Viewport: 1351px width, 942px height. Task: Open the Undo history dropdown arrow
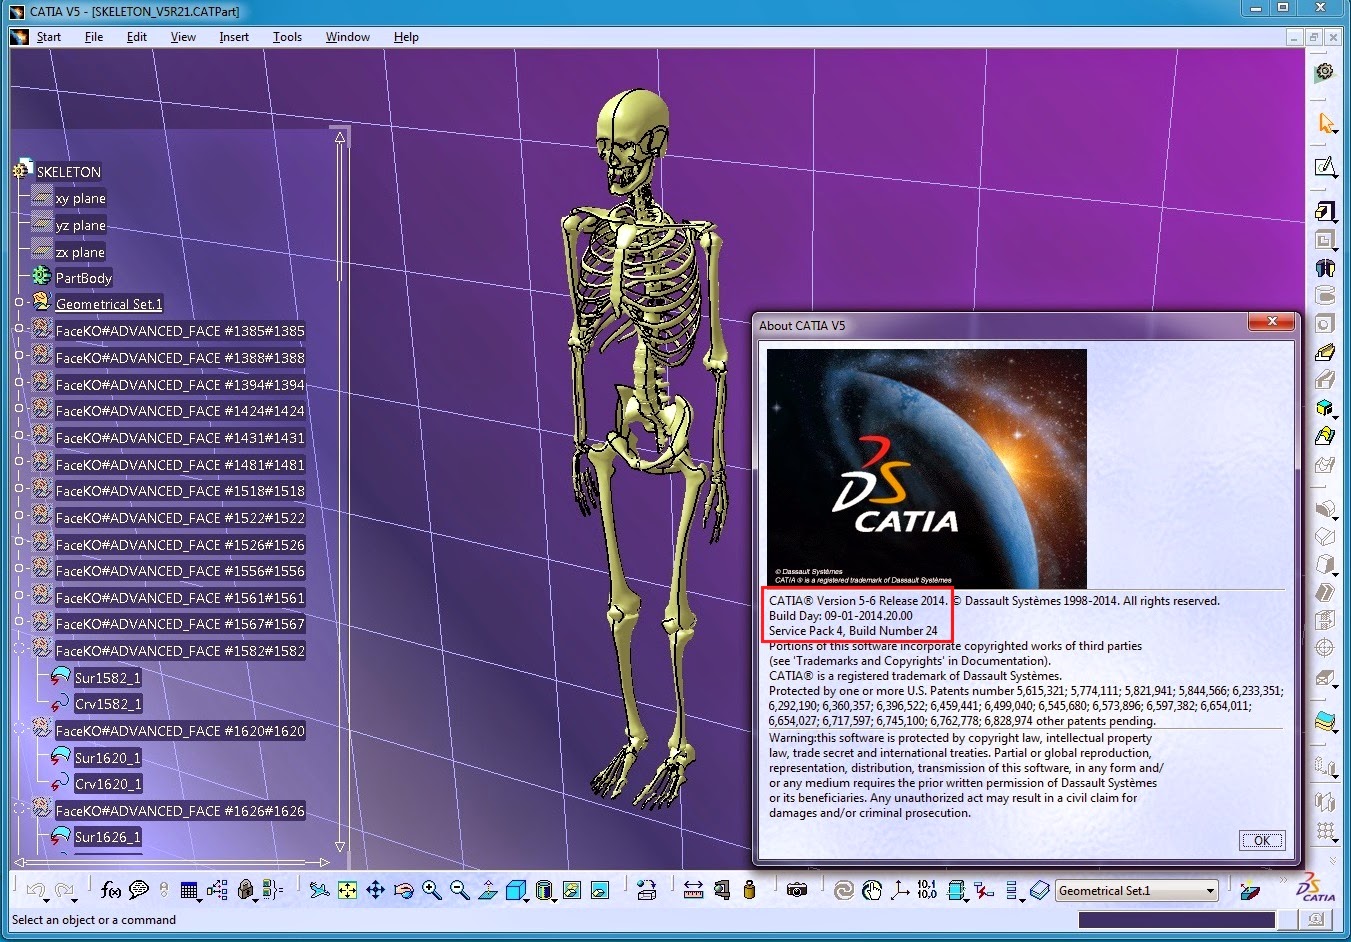click(x=46, y=901)
